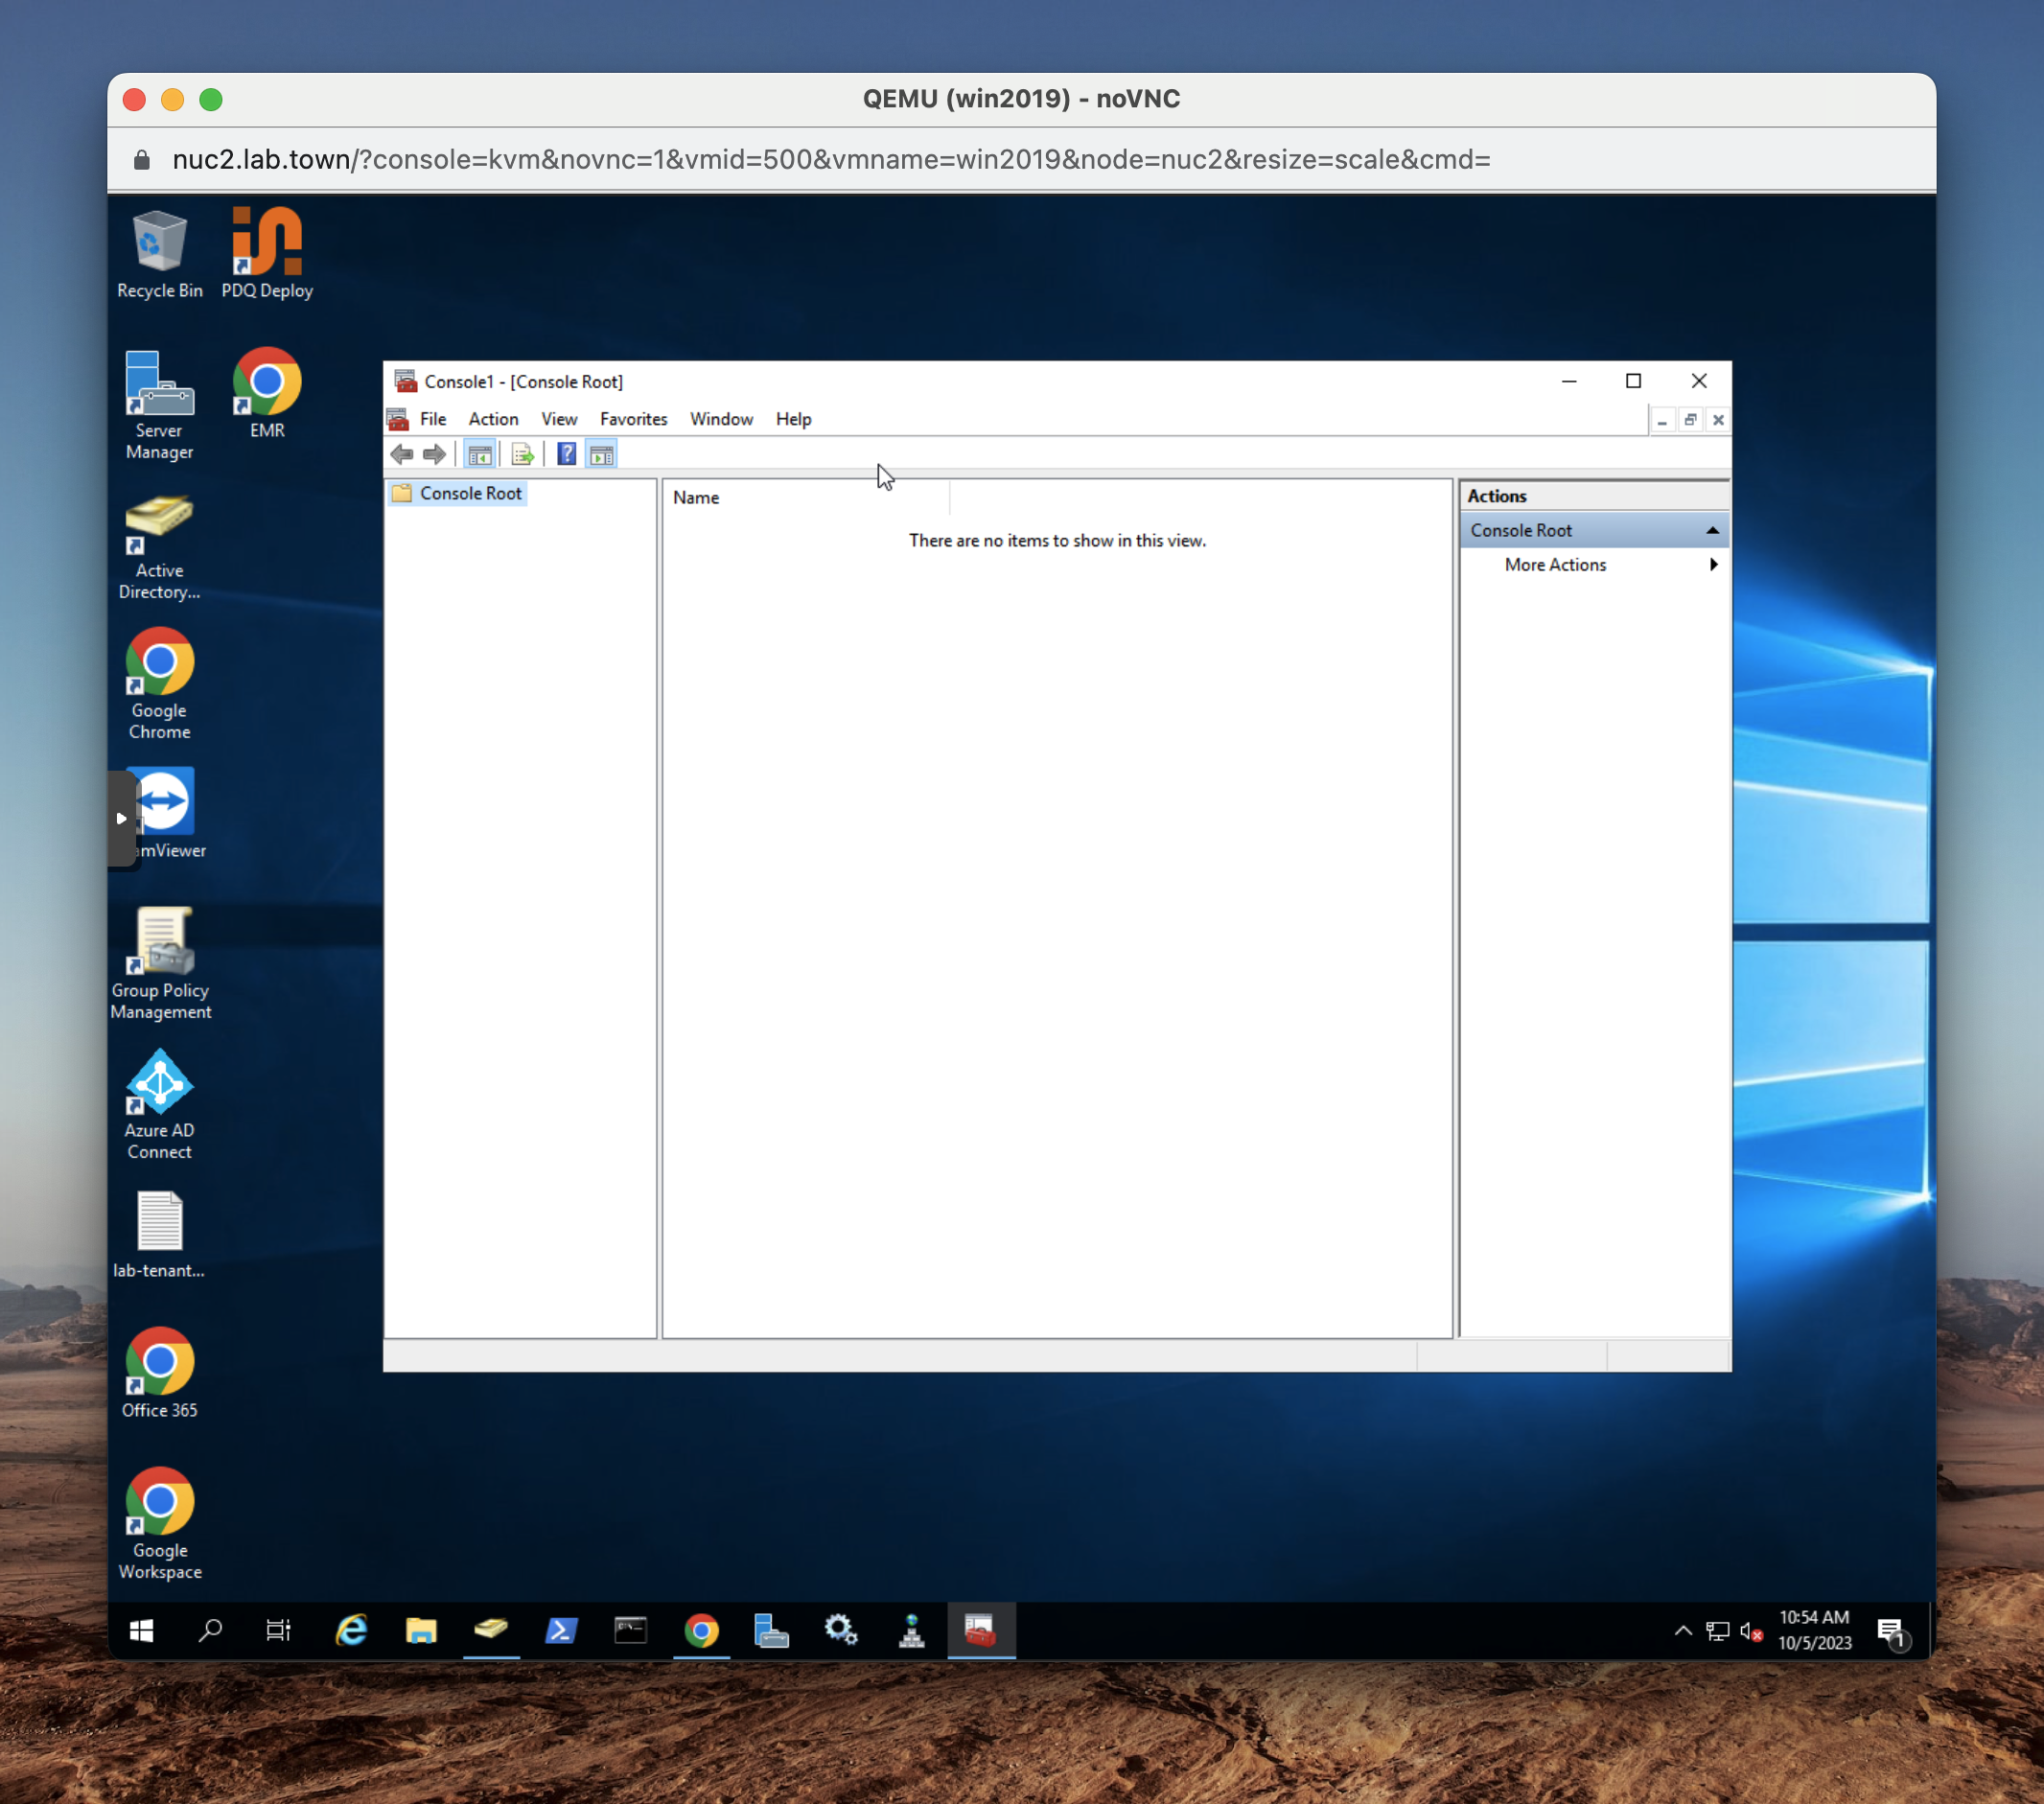Screen dimensions: 2044x1804
Task: Click the Export List toolbar icon
Action: coord(522,455)
